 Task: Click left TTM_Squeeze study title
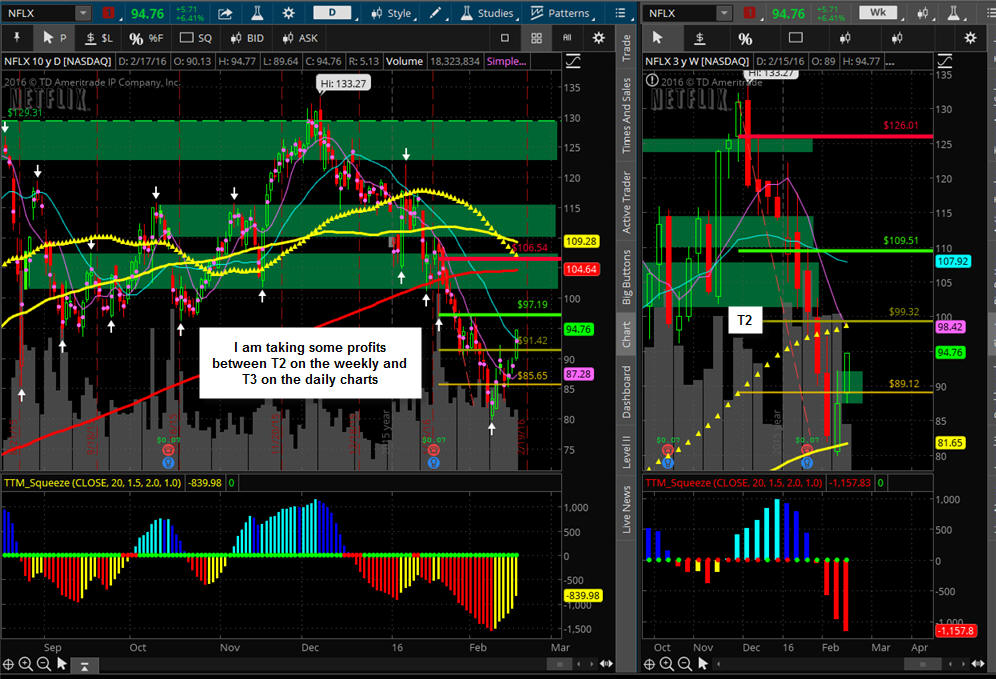pyautogui.click(x=92, y=483)
